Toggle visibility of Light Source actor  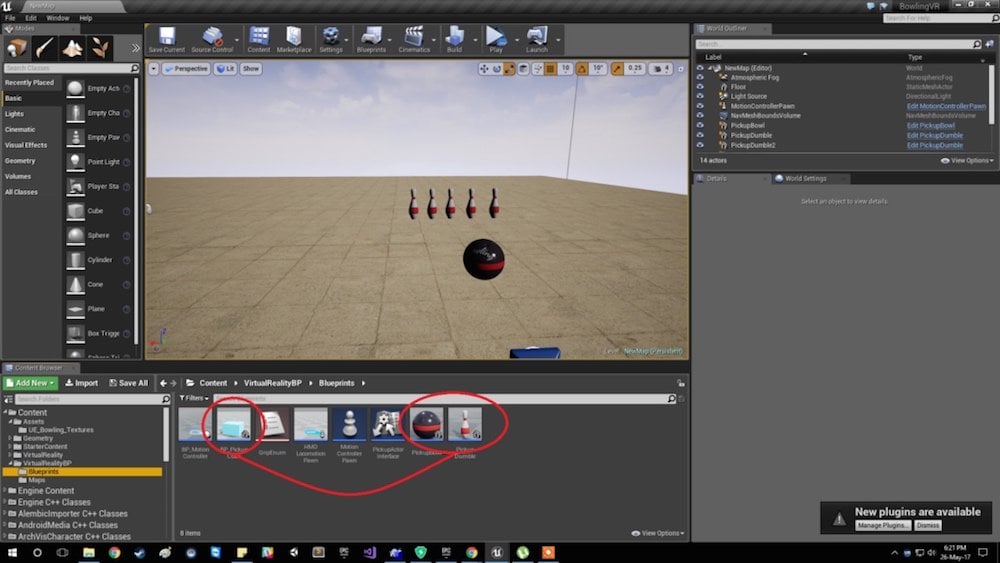coord(700,96)
